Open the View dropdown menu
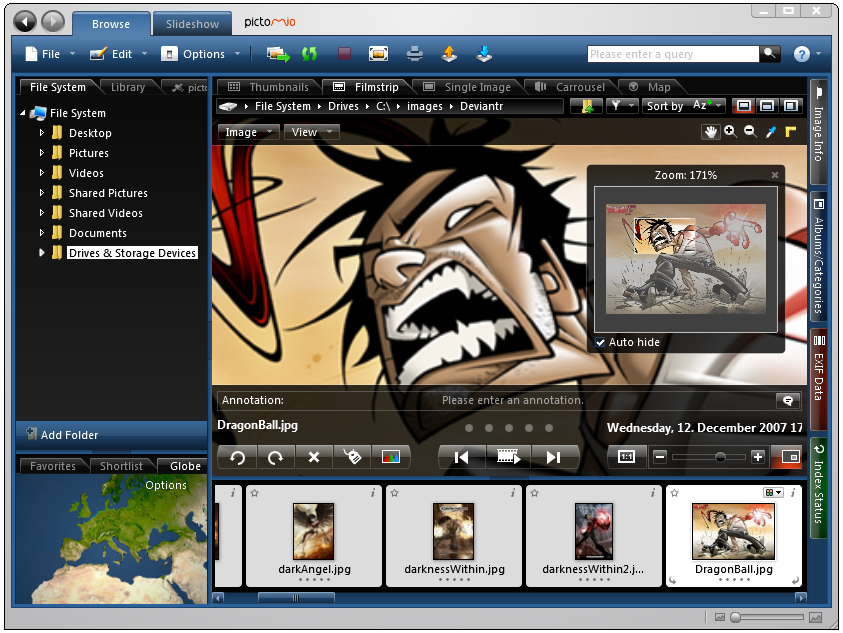843x633 pixels. 311,132
